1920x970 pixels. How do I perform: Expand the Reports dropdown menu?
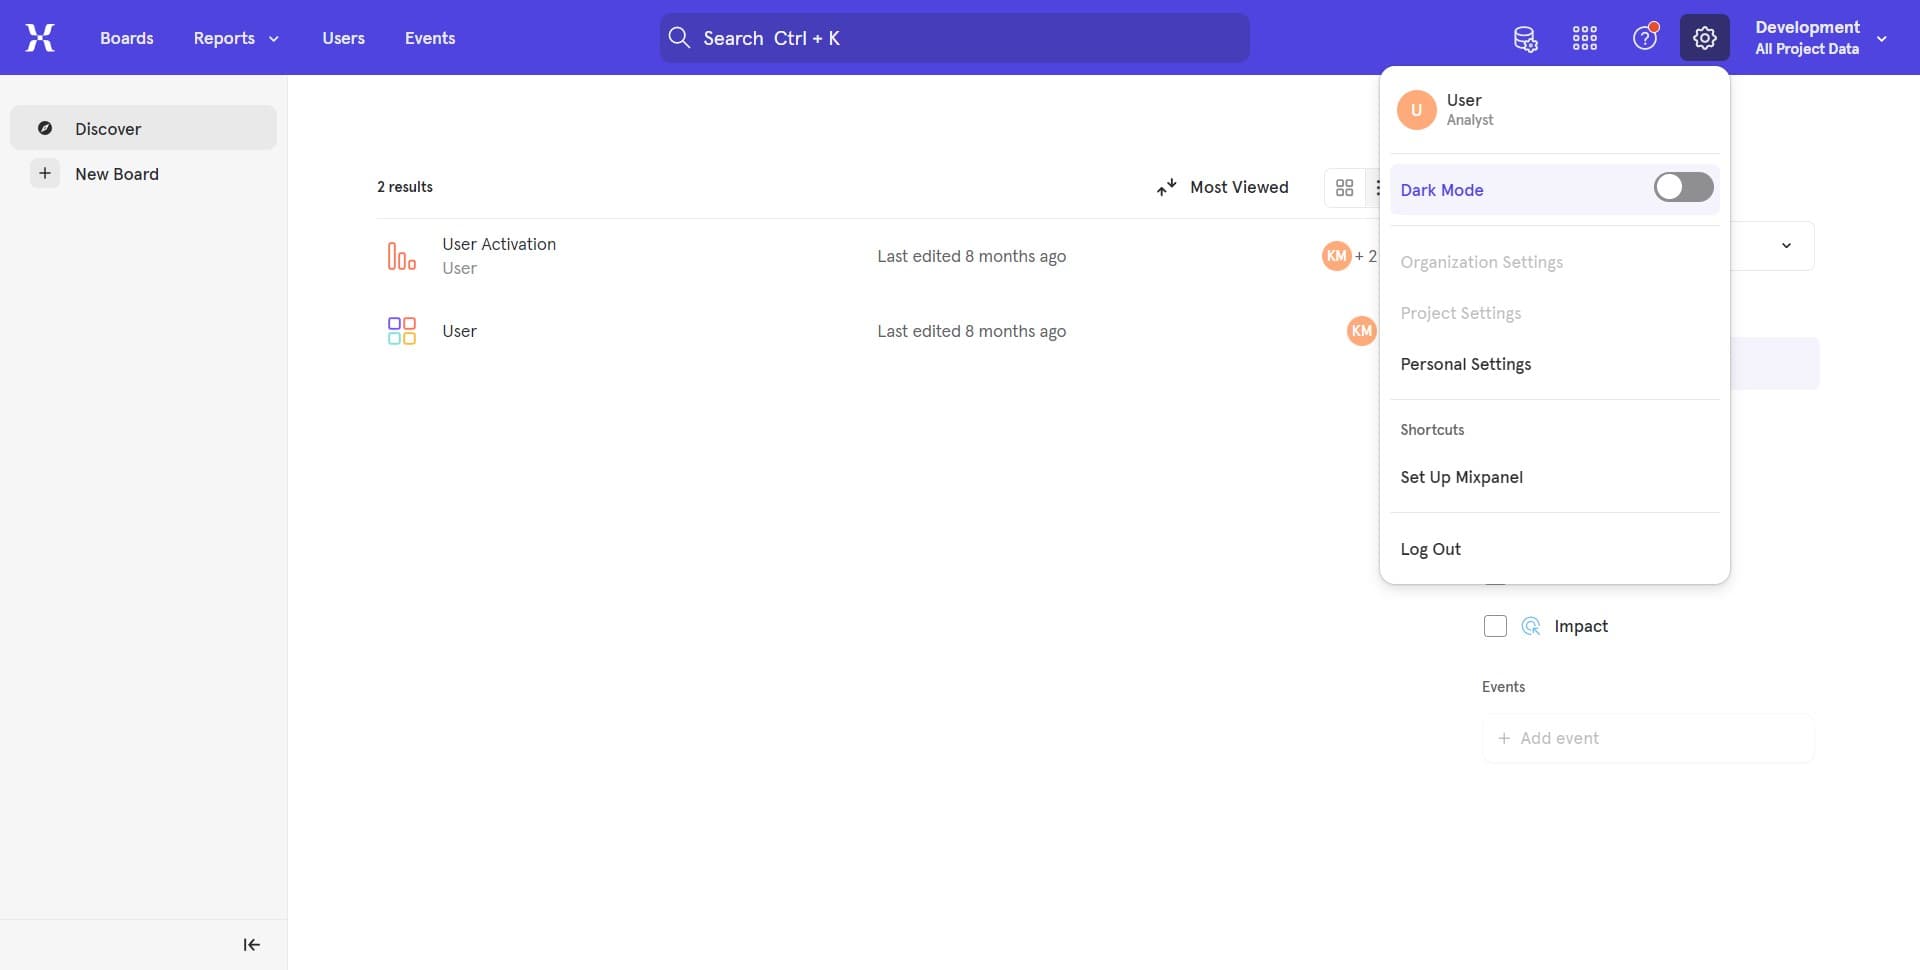236,38
